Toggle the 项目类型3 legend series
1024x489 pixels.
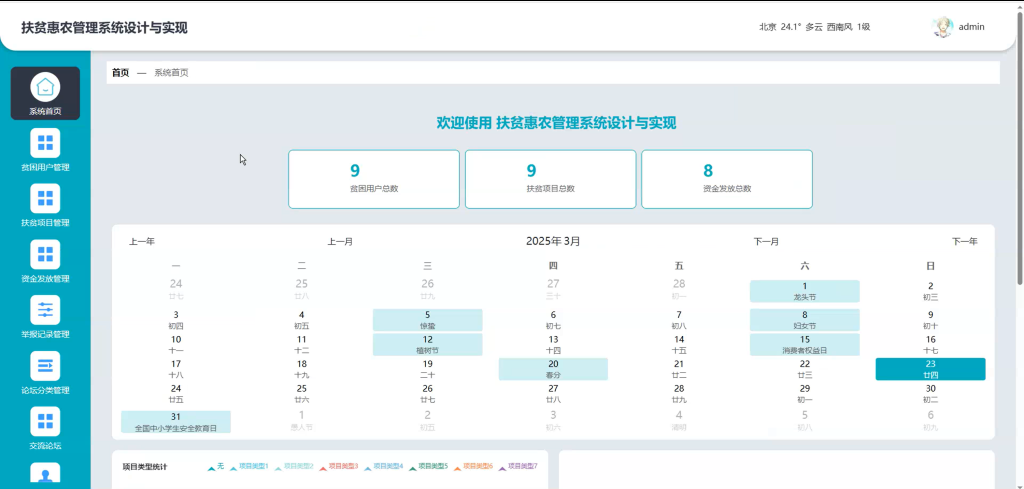click(x=339, y=467)
